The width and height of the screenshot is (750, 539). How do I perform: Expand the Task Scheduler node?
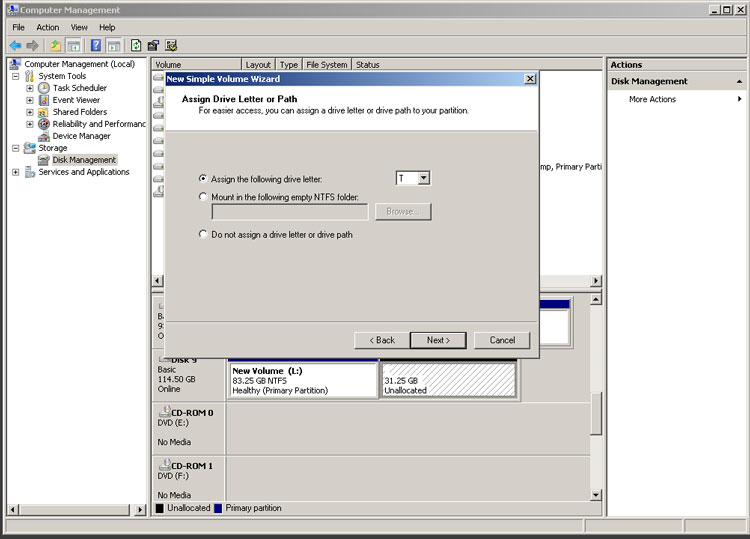click(x=30, y=88)
